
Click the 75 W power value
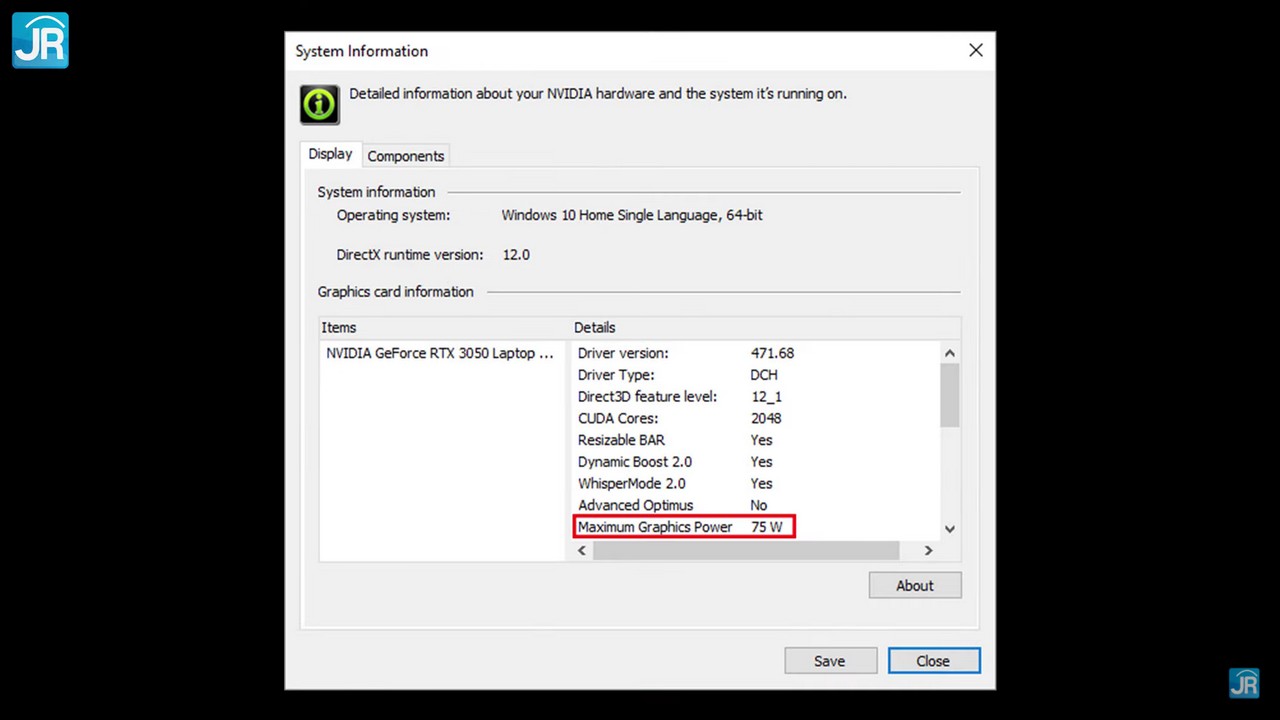(x=766, y=527)
